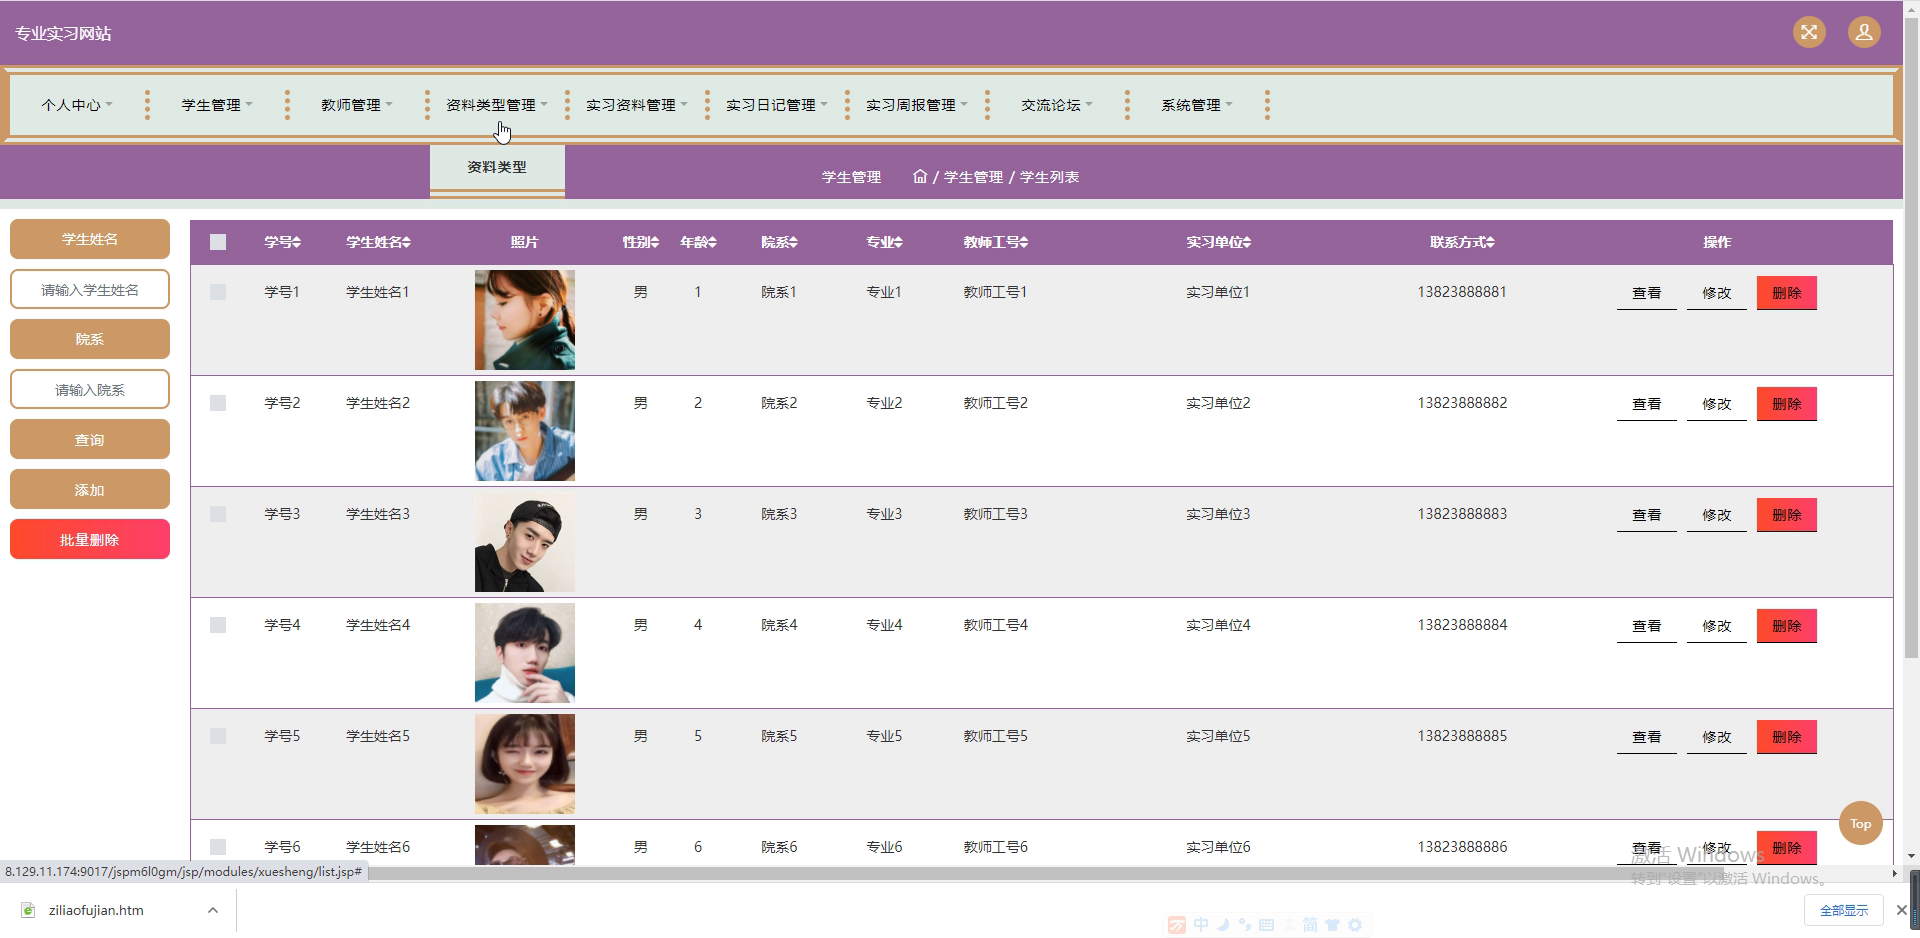Open photo thumbnail of 学生姓名5
Screen dimensions: 1920x938
click(x=525, y=764)
